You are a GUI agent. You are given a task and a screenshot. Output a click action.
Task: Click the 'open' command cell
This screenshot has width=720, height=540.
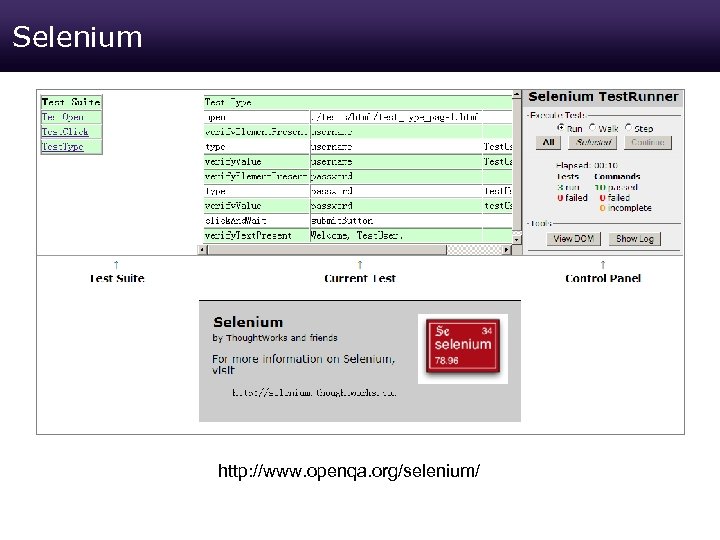coord(257,117)
